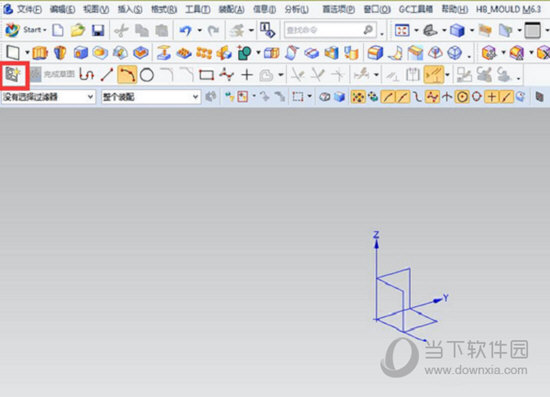Expand the render style dropdown arrow
The image size is (550, 397).
point(472,31)
